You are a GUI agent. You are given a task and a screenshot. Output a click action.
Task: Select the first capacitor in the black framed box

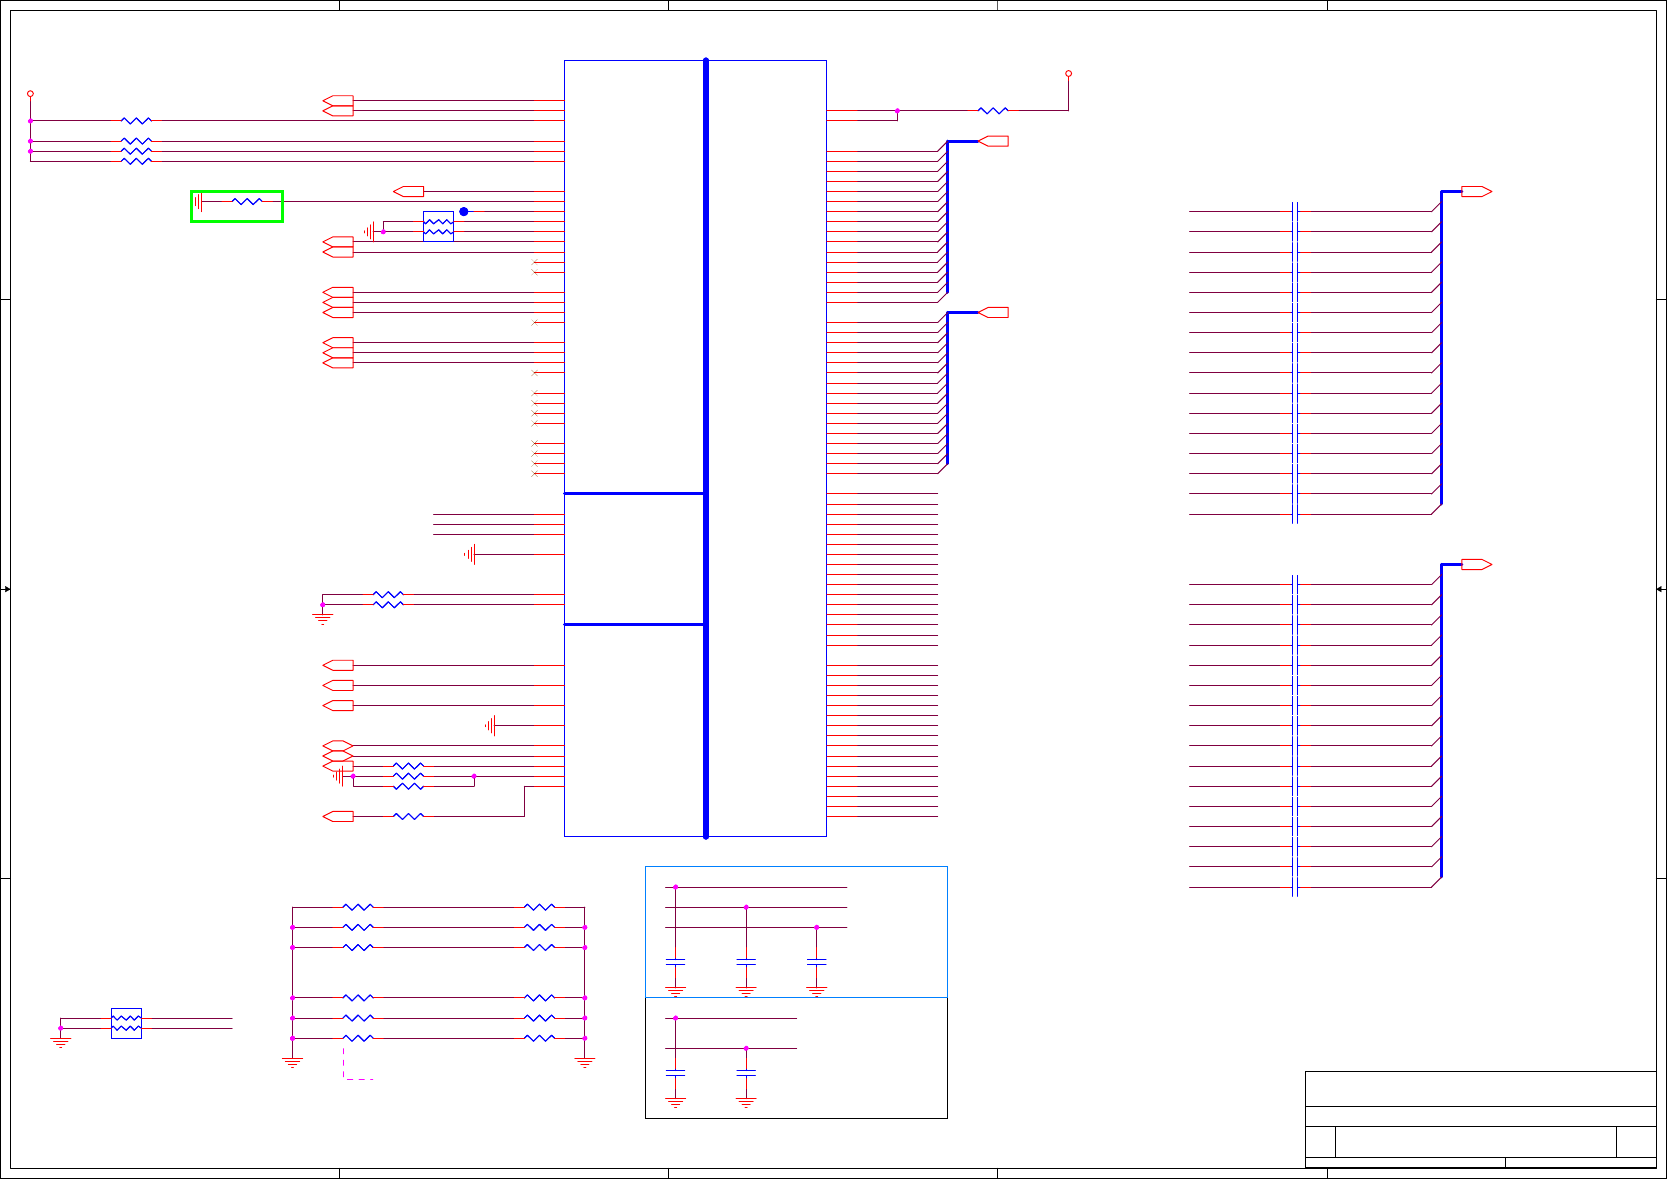[x=675, y=1073]
